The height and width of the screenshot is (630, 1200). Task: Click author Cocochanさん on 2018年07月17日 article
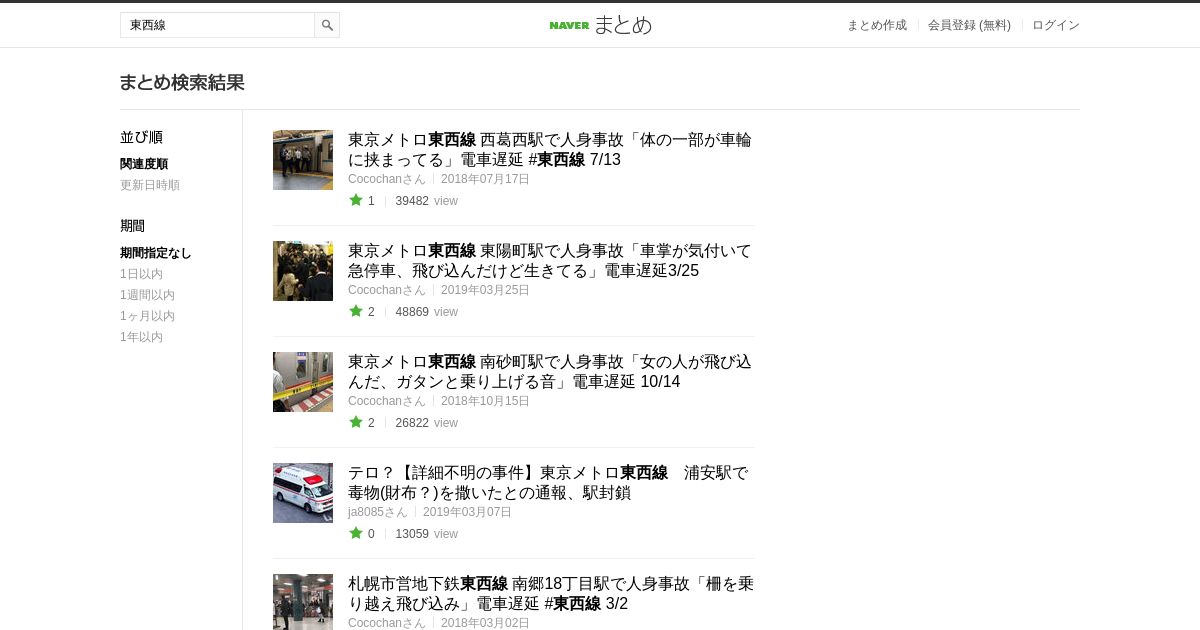[x=387, y=179]
